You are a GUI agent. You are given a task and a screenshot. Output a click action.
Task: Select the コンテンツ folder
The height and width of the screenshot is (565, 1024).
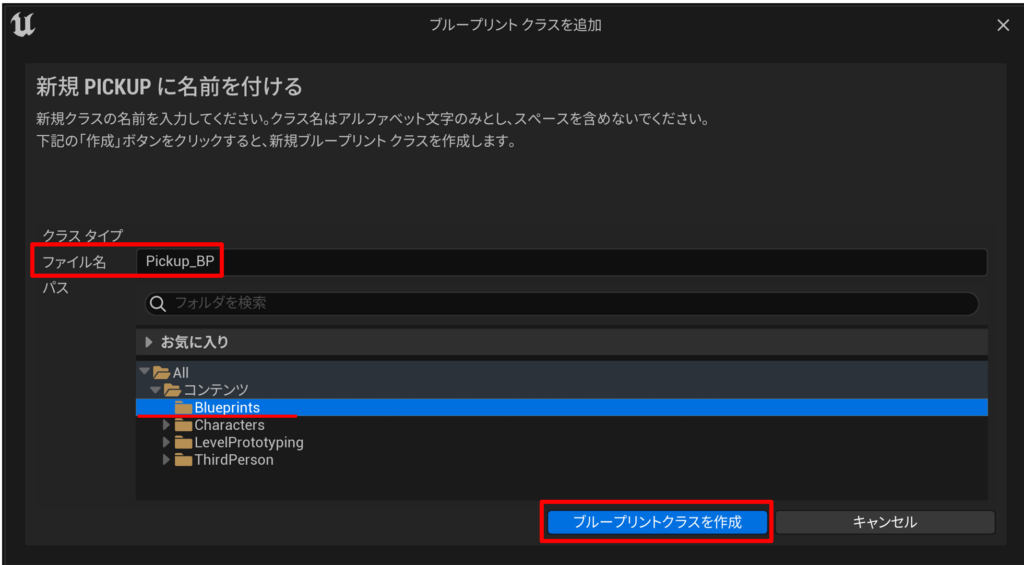click(x=562, y=390)
